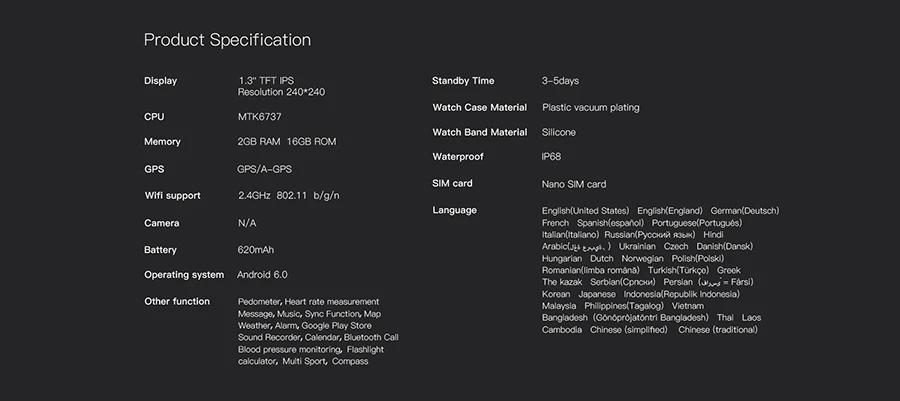Click English(United States) in the language list
The image size is (900, 401).
pos(585,211)
